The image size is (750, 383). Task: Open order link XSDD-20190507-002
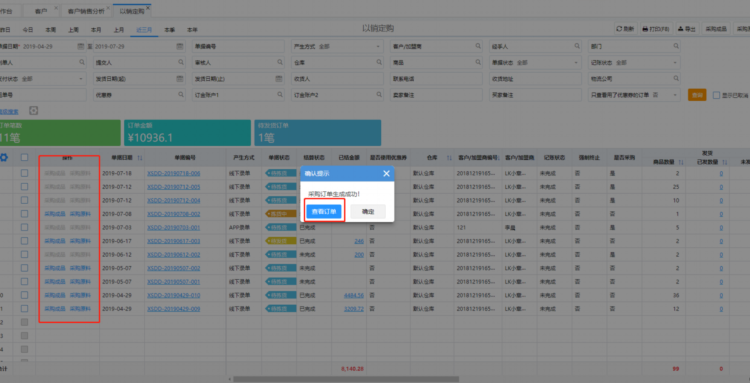point(174,268)
